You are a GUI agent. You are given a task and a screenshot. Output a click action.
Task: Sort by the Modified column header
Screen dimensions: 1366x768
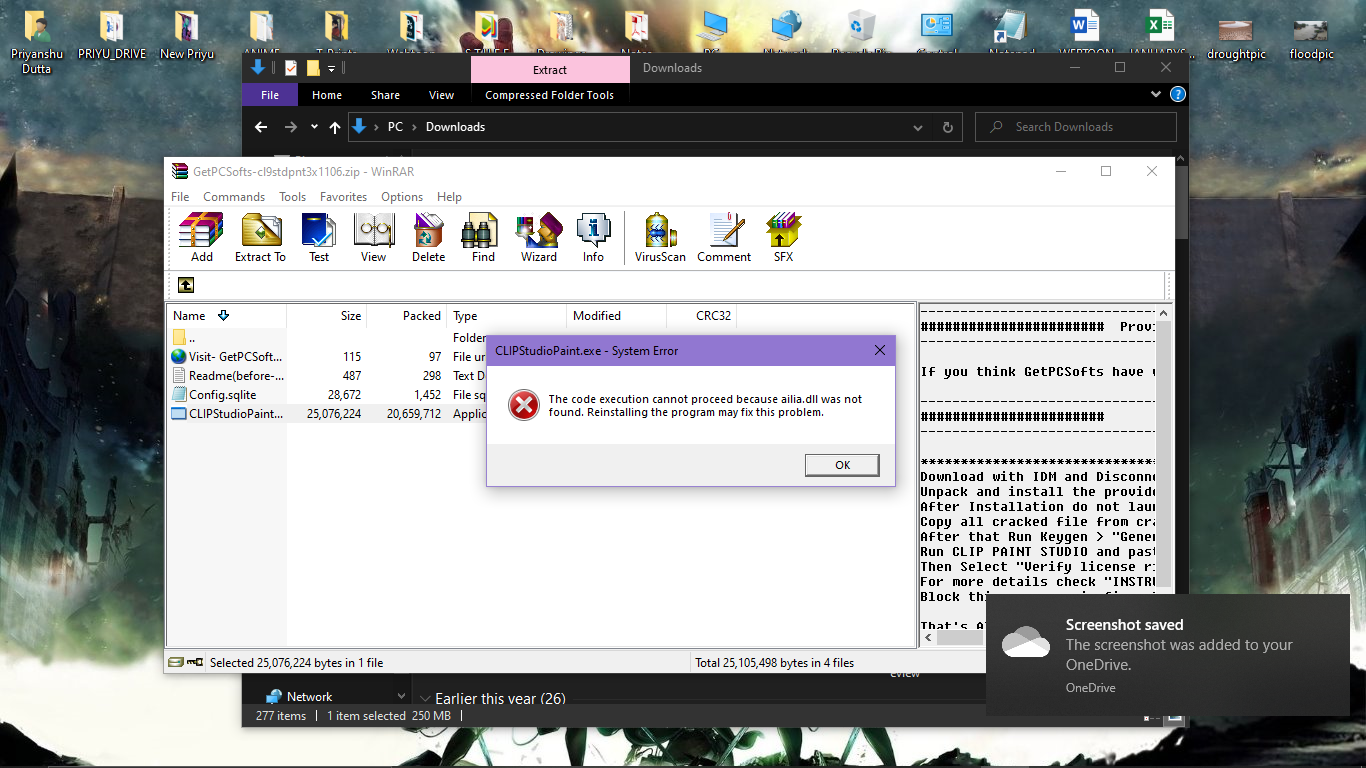[x=617, y=316]
